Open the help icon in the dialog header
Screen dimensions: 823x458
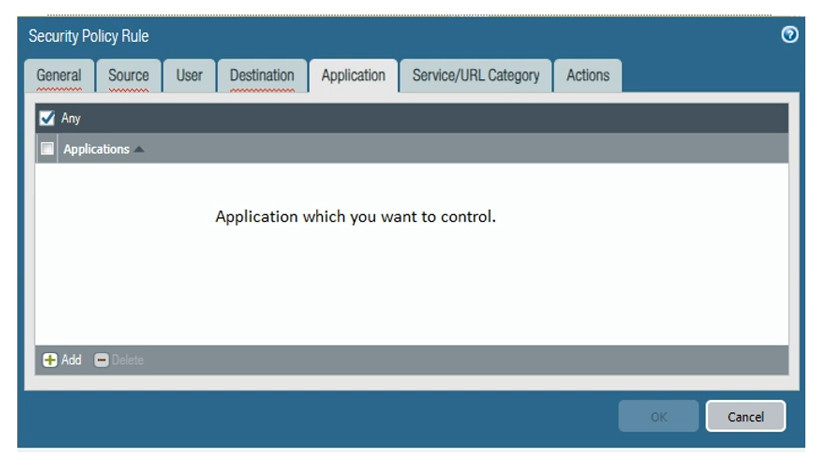(x=789, y=35)
